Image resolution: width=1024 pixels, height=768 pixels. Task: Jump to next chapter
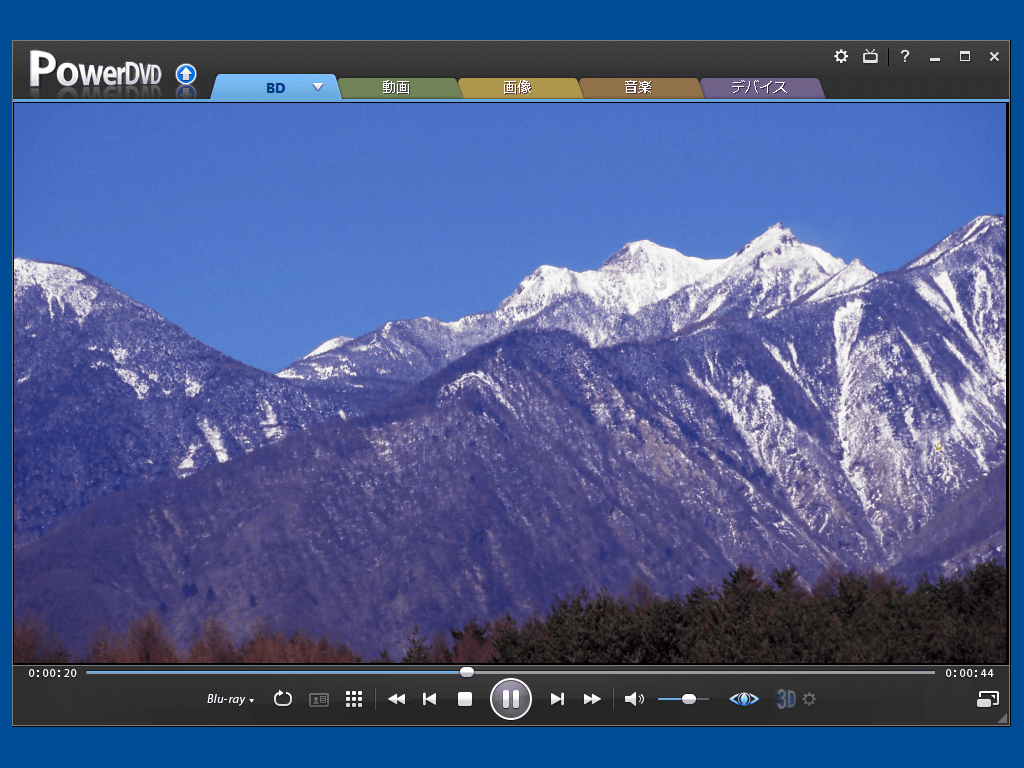coord(557,699)
